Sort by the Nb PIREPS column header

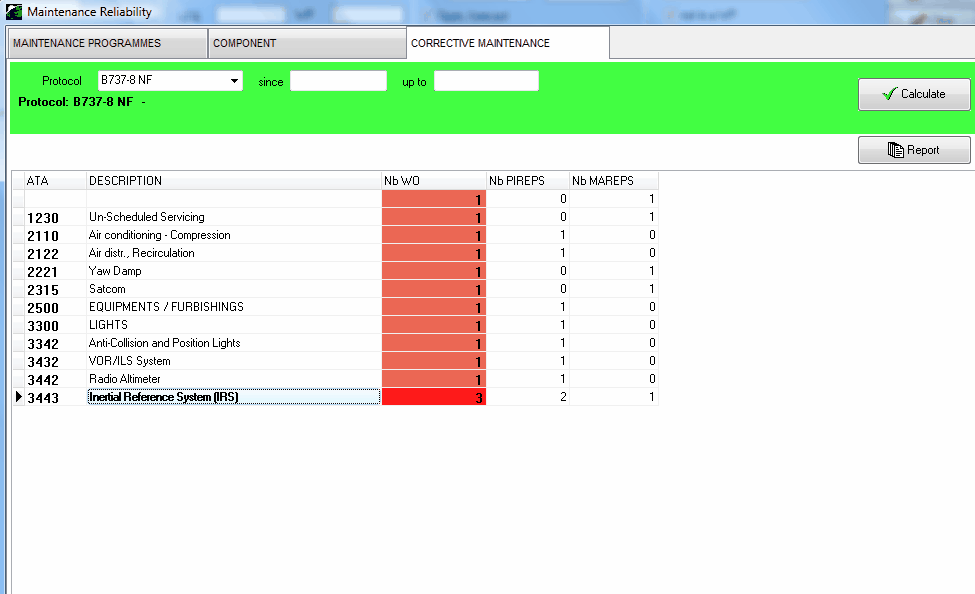(528, 181)
